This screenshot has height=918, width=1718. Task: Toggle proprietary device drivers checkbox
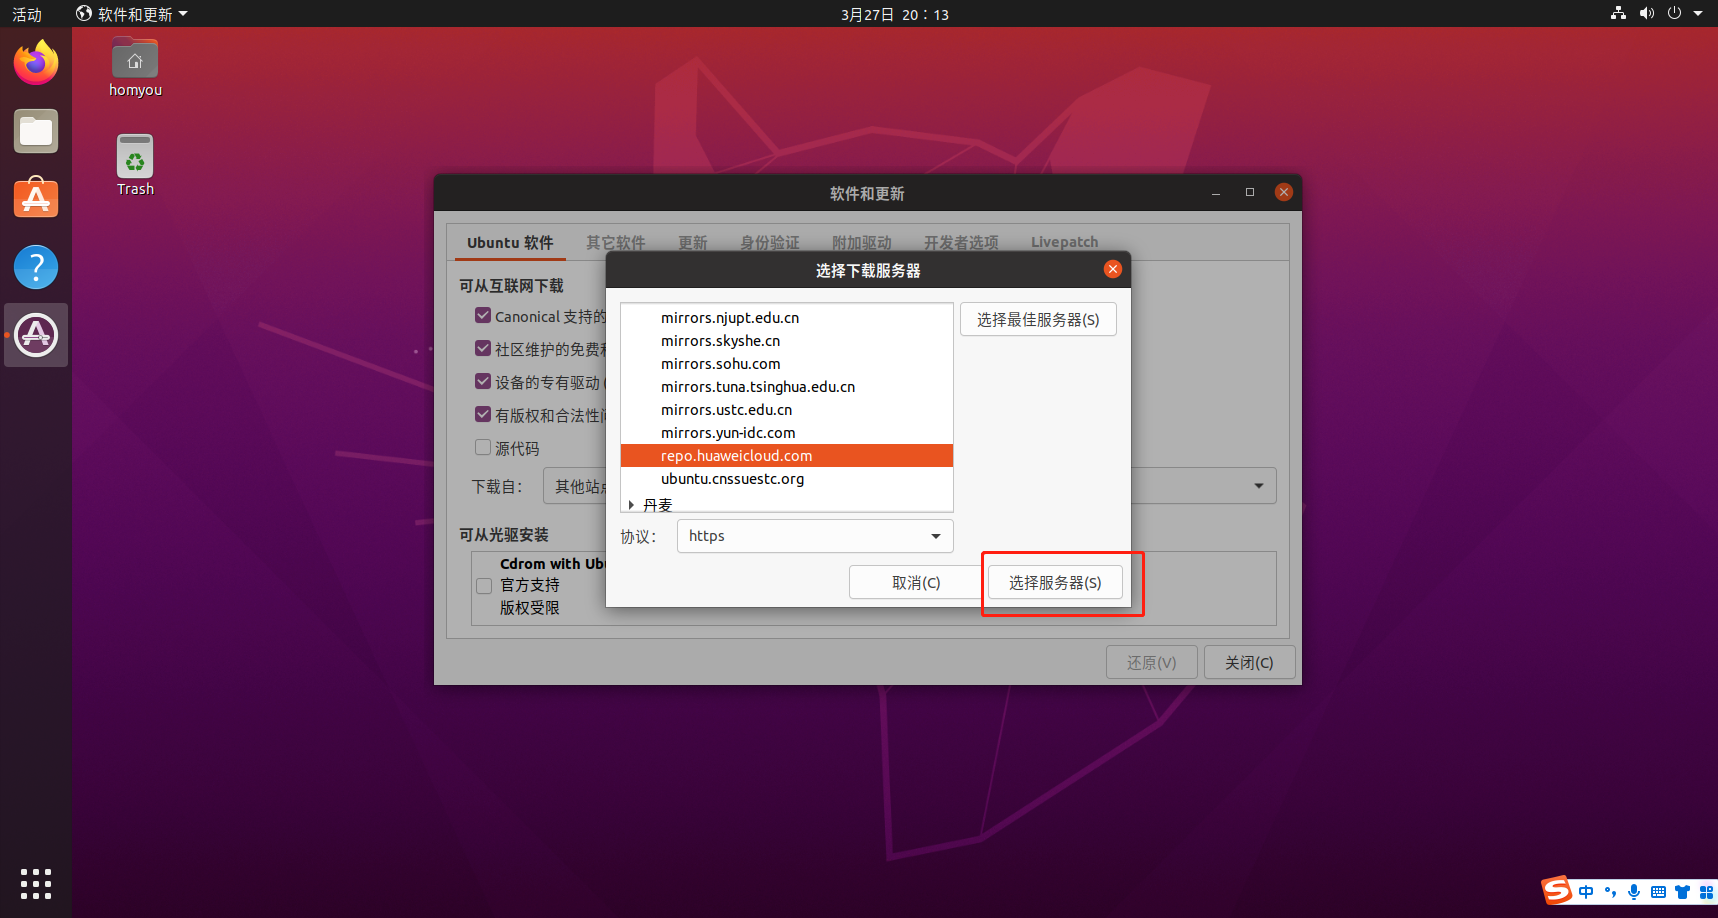(483, 381)
